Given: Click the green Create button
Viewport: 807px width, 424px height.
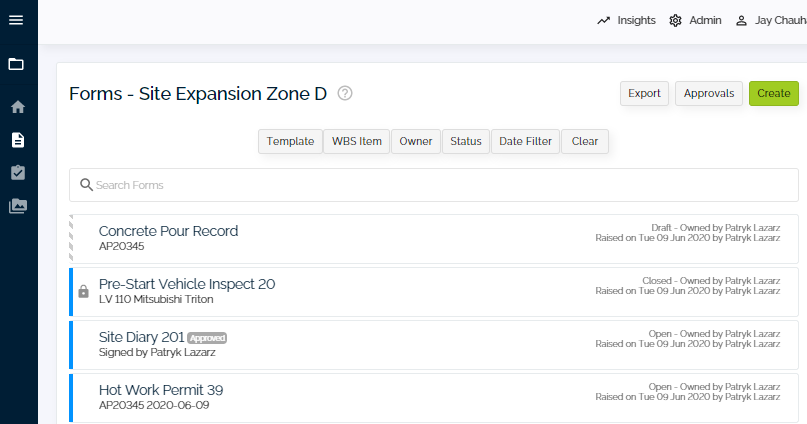Looking at the screenshot, I should pyautogui.click(x=774, y=93).
